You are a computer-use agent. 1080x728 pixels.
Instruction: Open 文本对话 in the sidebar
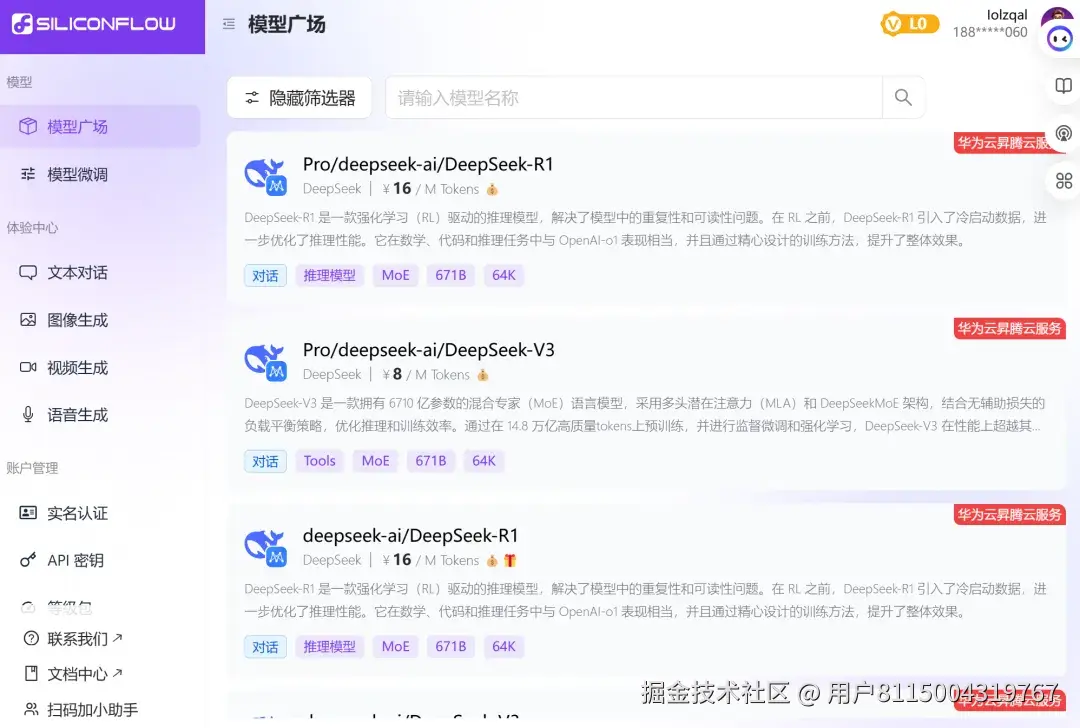point(75,271)
